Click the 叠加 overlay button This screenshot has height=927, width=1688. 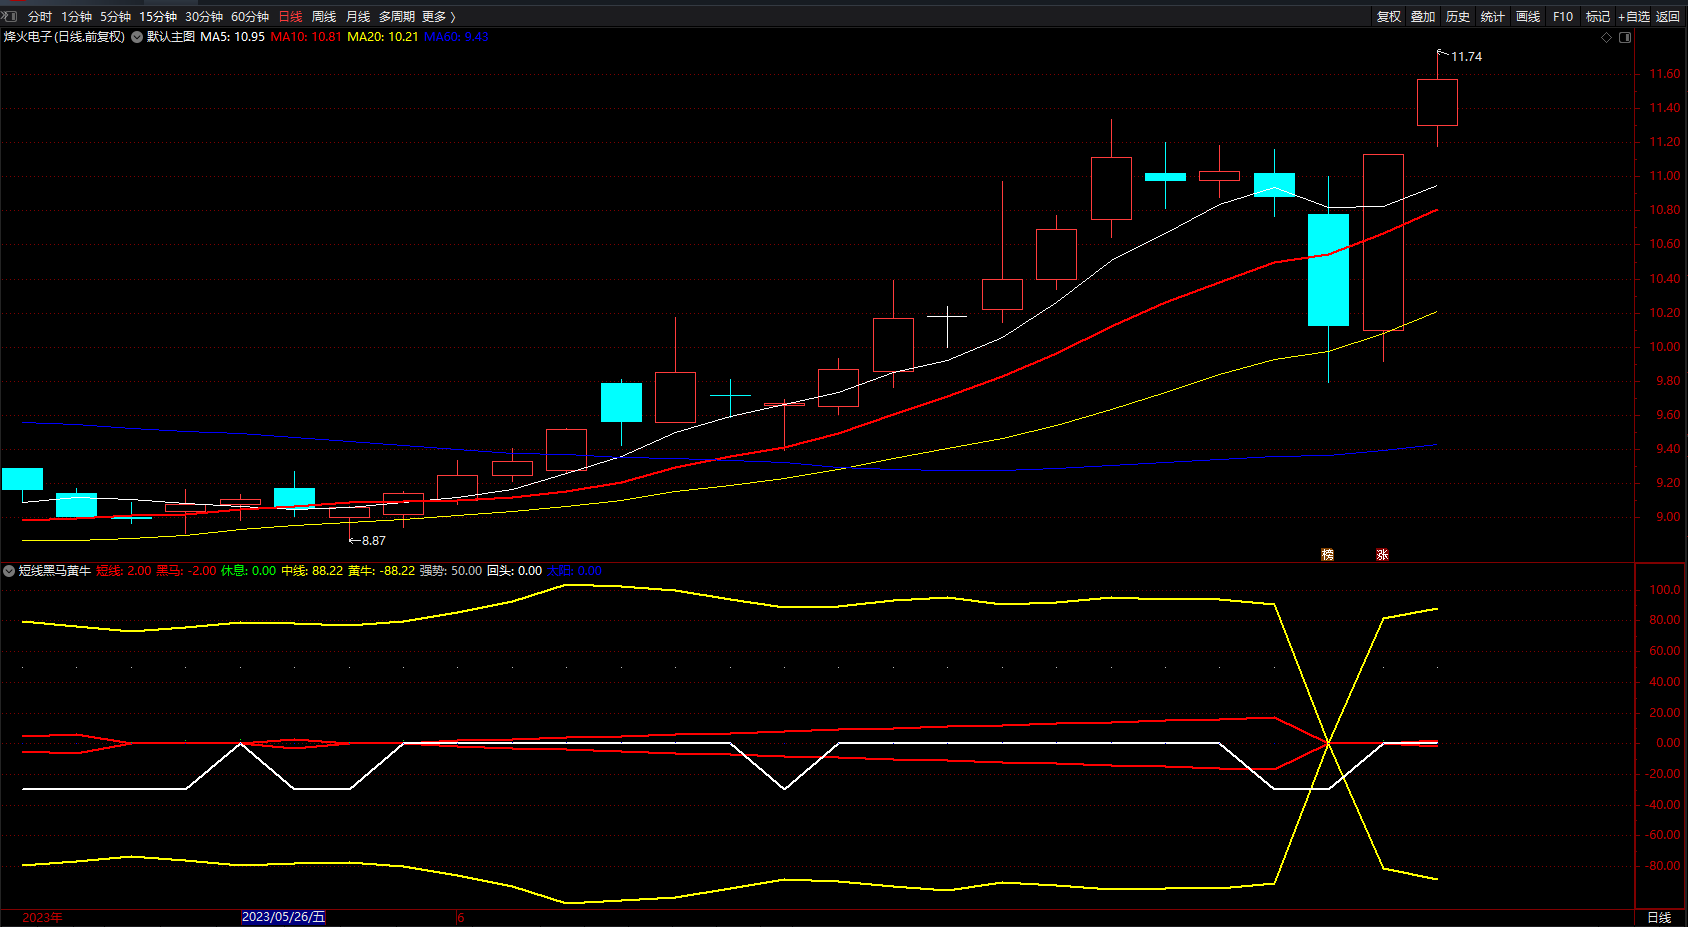pyautogui.click(x=1423, y=17)
